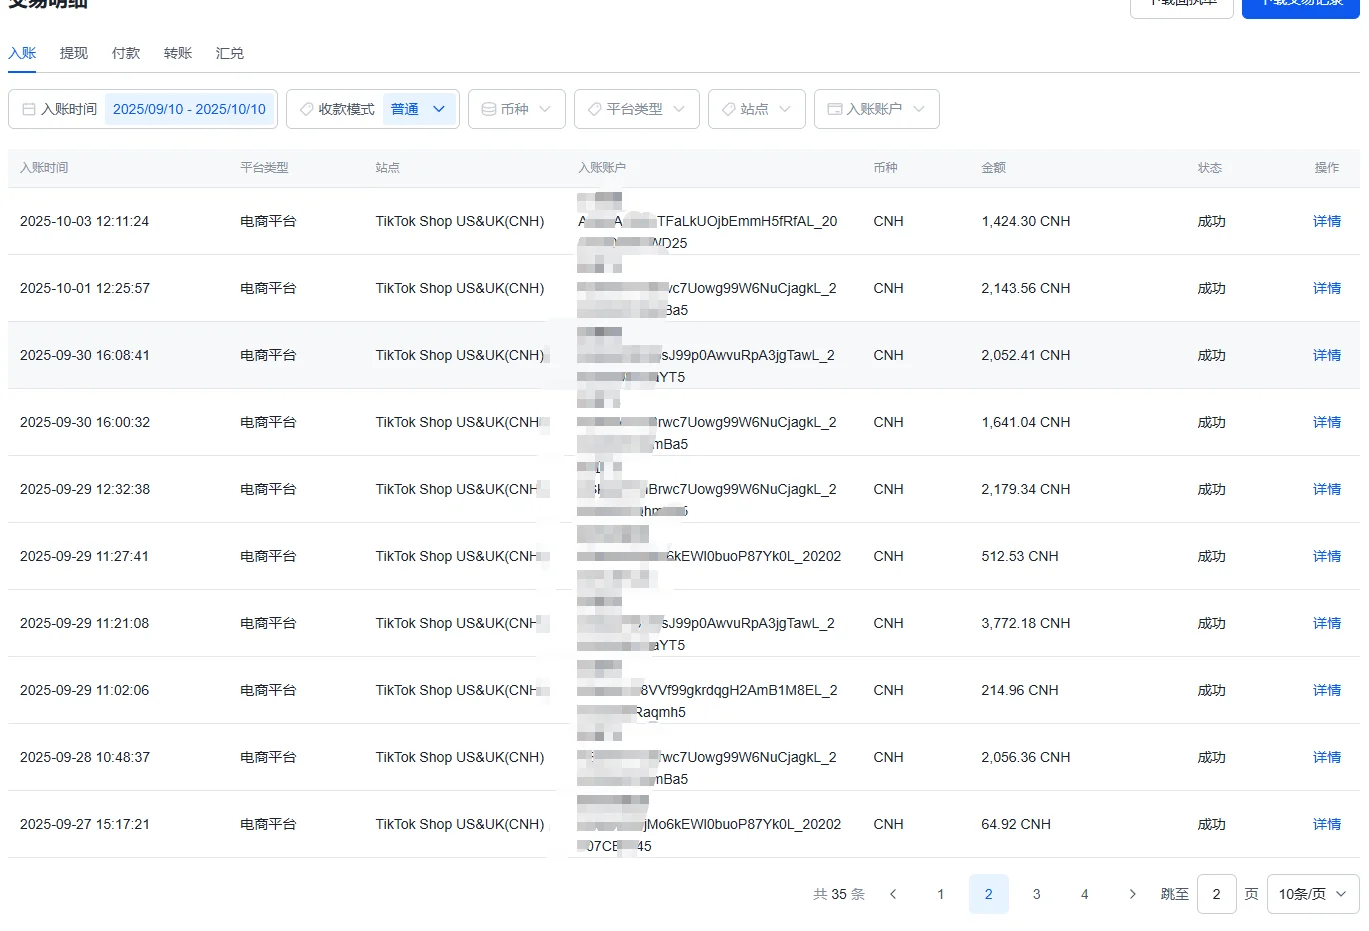Open 详情 for the 2025-10-03 12:11:24 row

[x=1327, y=221]
